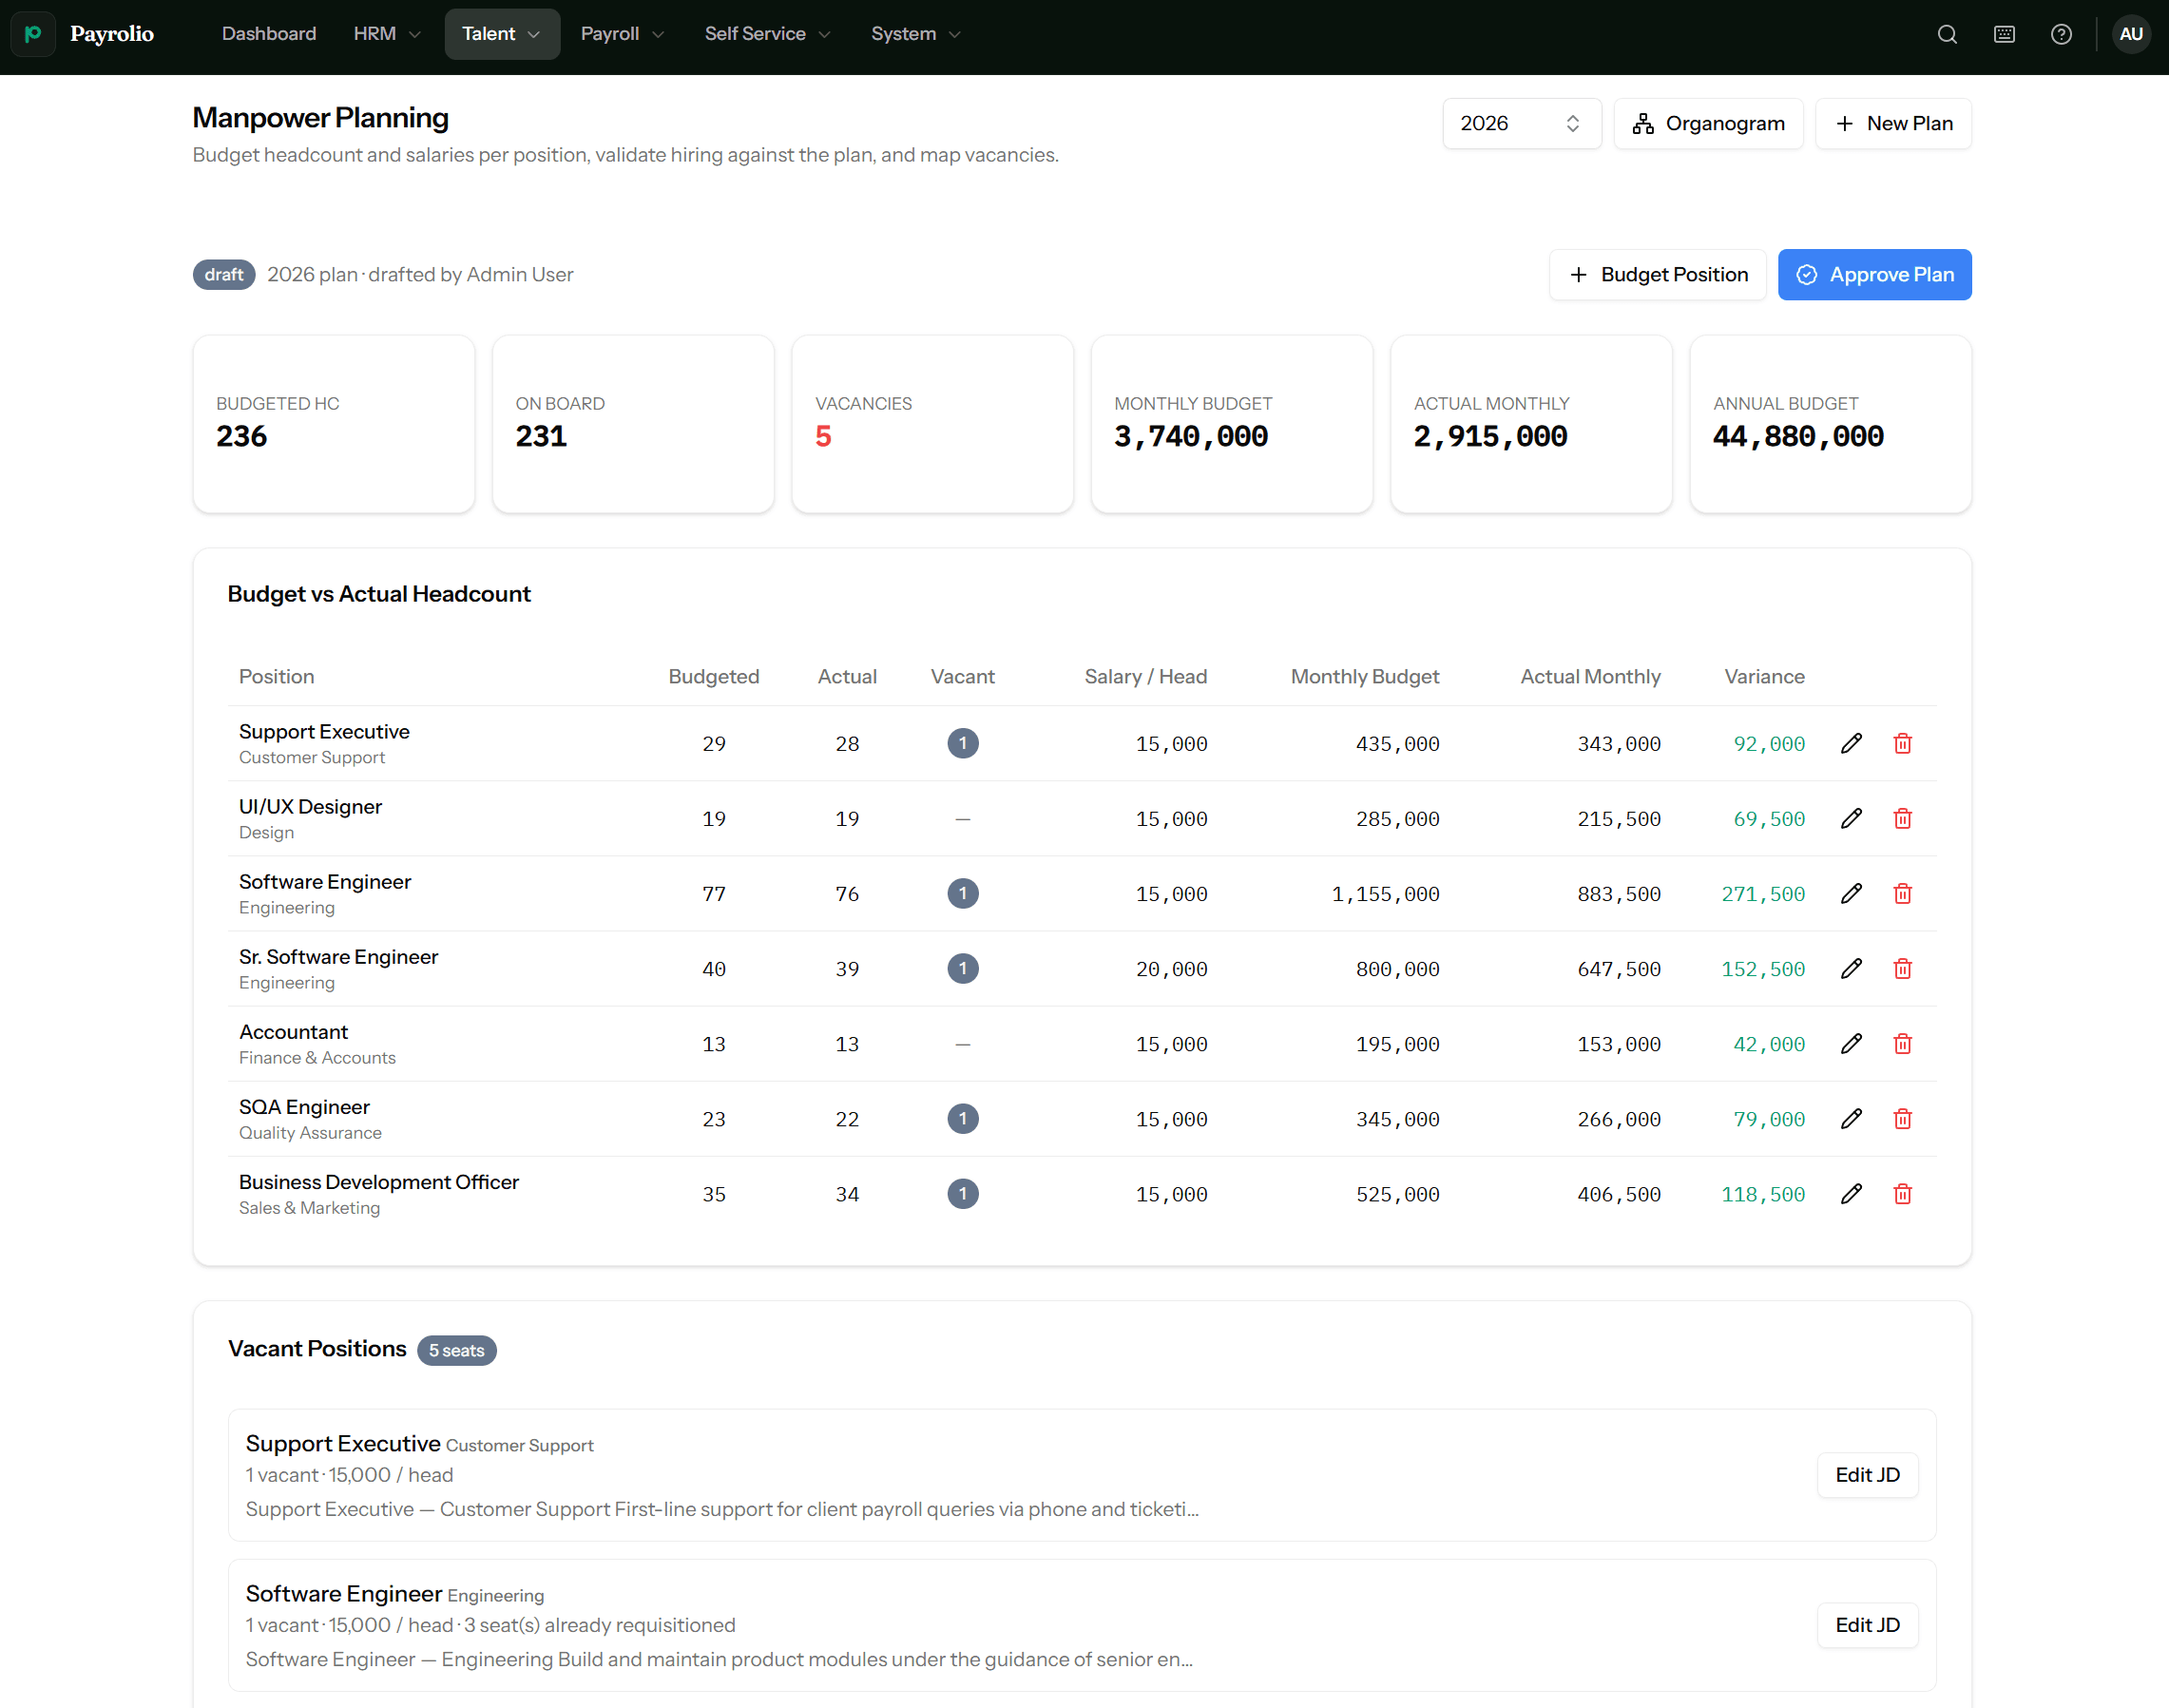Create a New Plan

click(x=1893, y=123)
